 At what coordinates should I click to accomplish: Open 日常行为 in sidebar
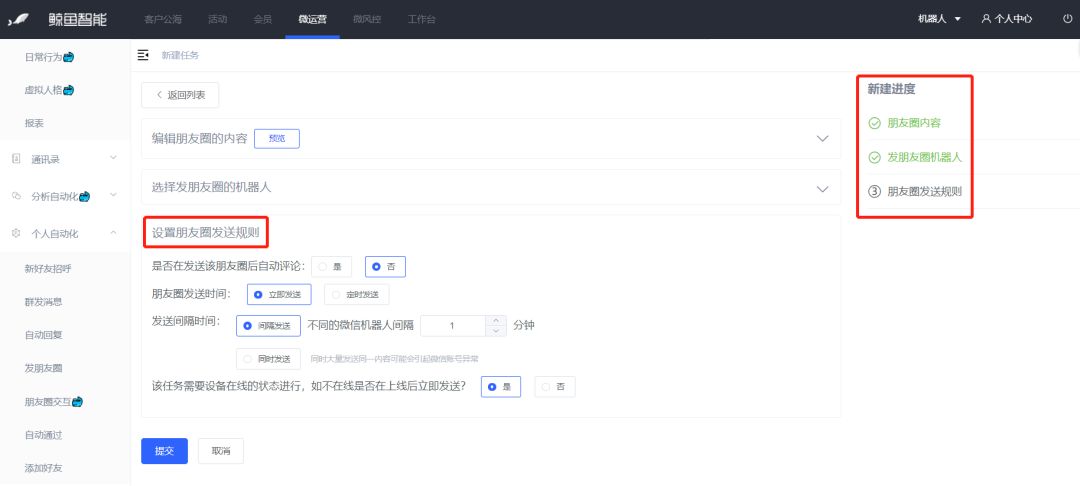pos(43,57)
